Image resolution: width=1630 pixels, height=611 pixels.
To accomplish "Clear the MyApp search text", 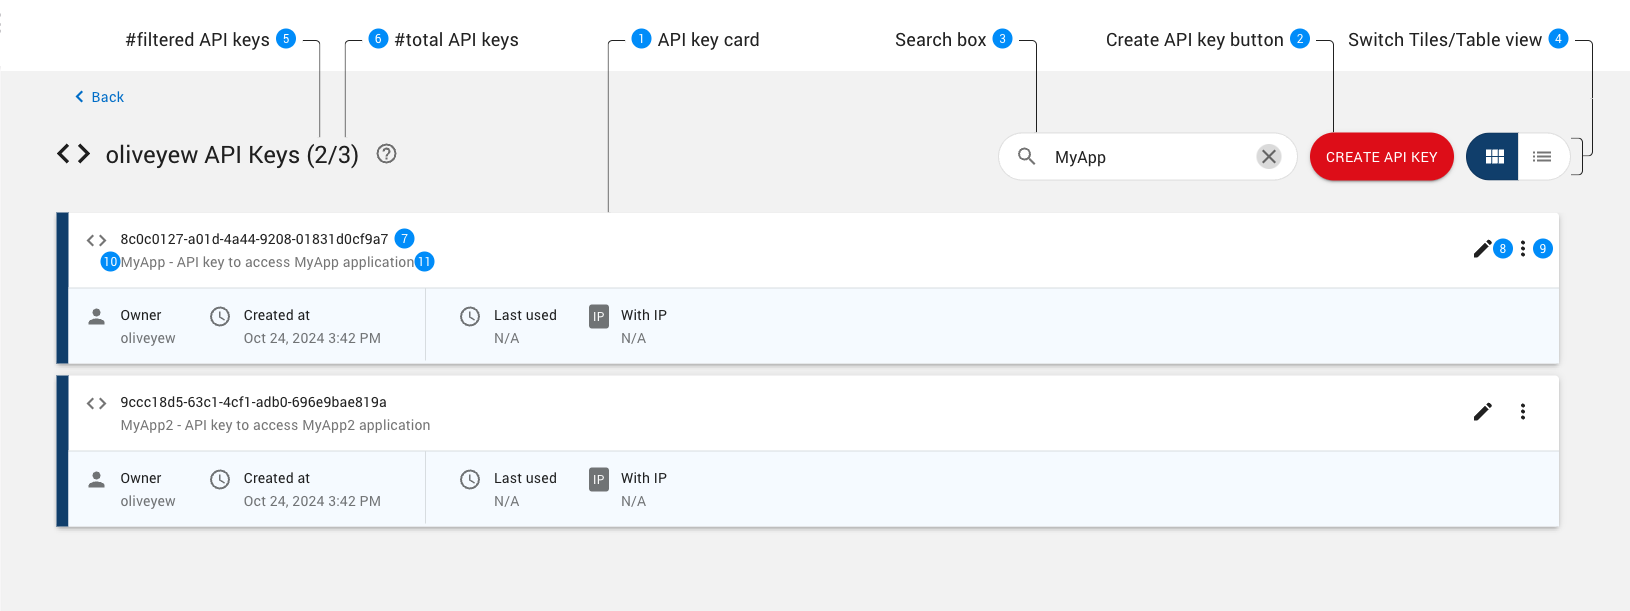I will coord(1268,157).
